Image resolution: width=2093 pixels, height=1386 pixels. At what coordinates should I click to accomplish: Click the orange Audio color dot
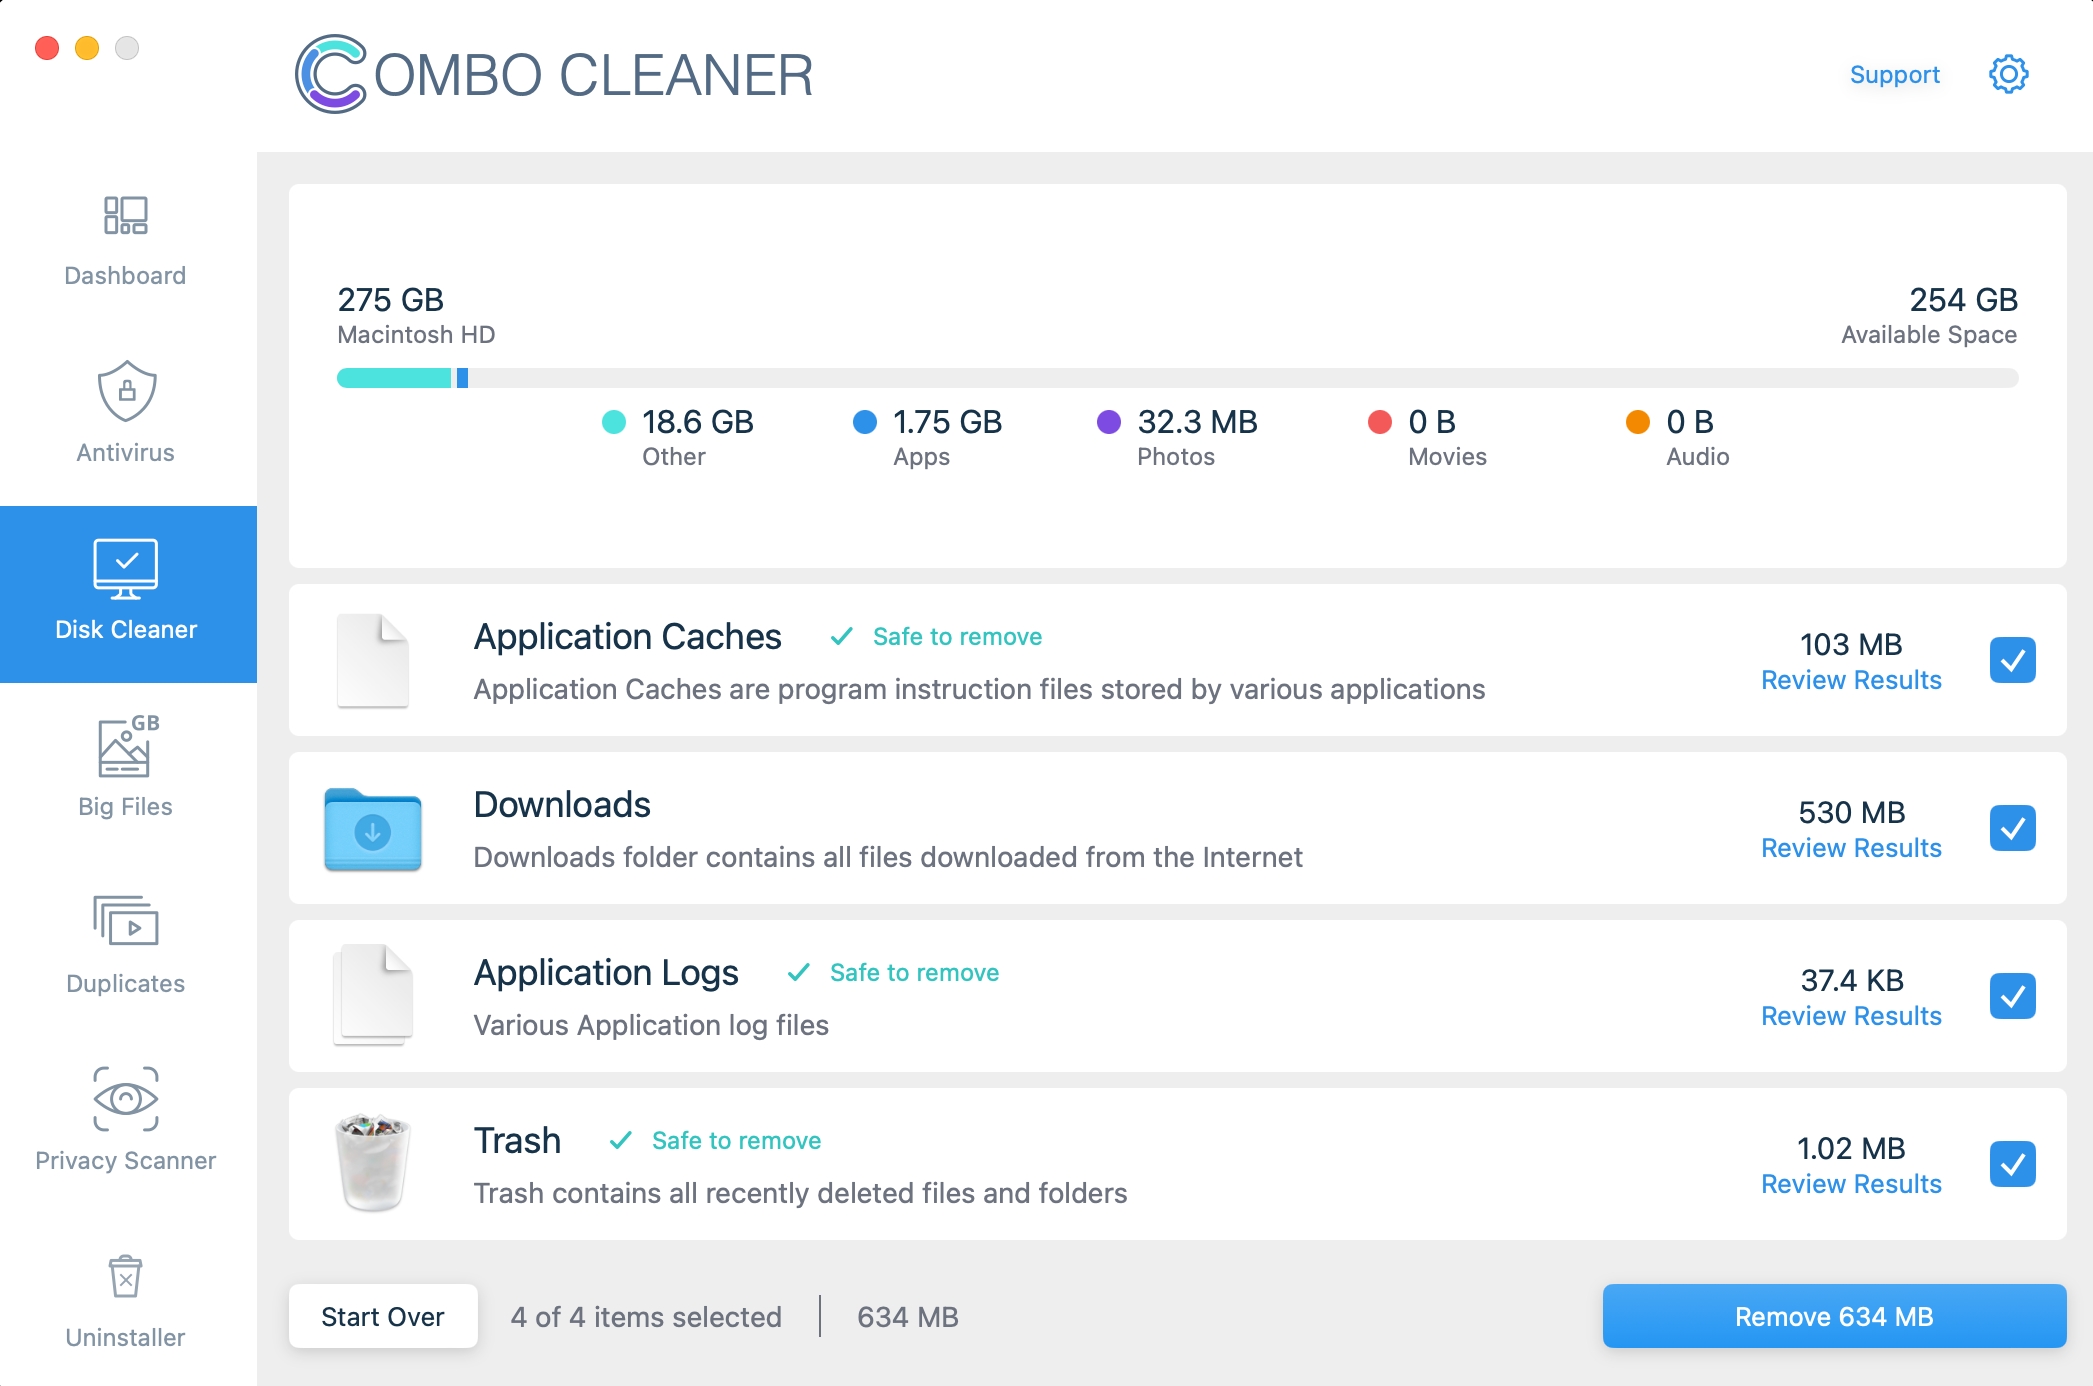[1638, 422]
